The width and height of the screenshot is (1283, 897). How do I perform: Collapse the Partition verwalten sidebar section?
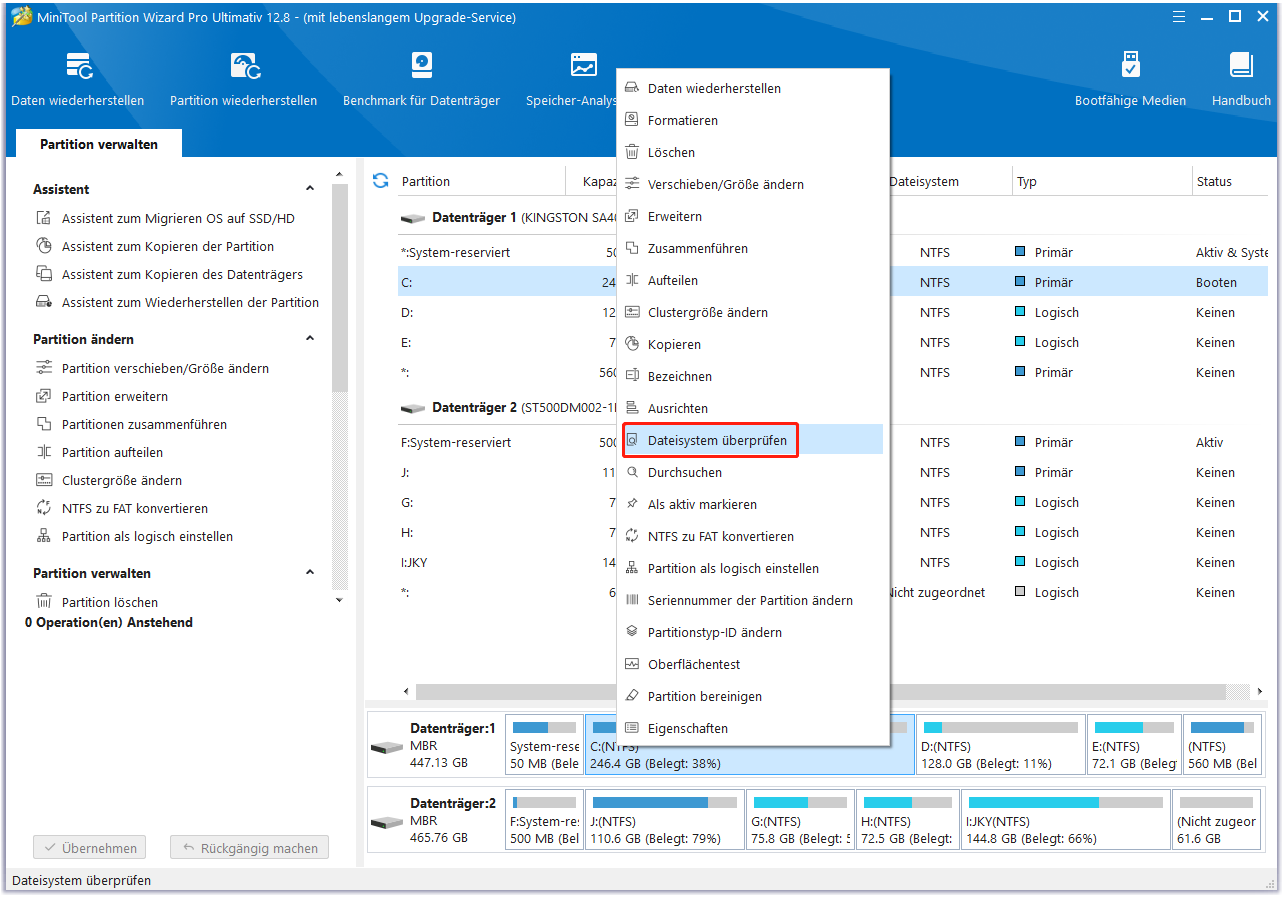pos(310,573)
